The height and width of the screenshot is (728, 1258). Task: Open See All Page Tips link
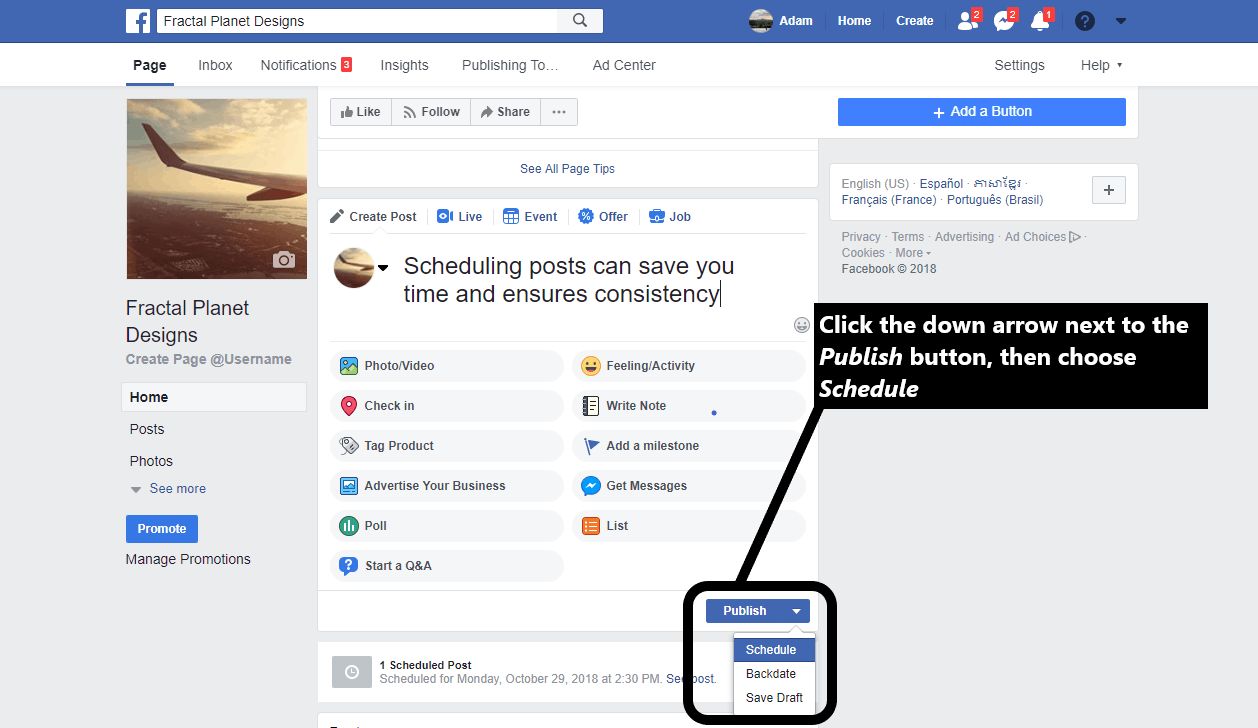[567, 169]
